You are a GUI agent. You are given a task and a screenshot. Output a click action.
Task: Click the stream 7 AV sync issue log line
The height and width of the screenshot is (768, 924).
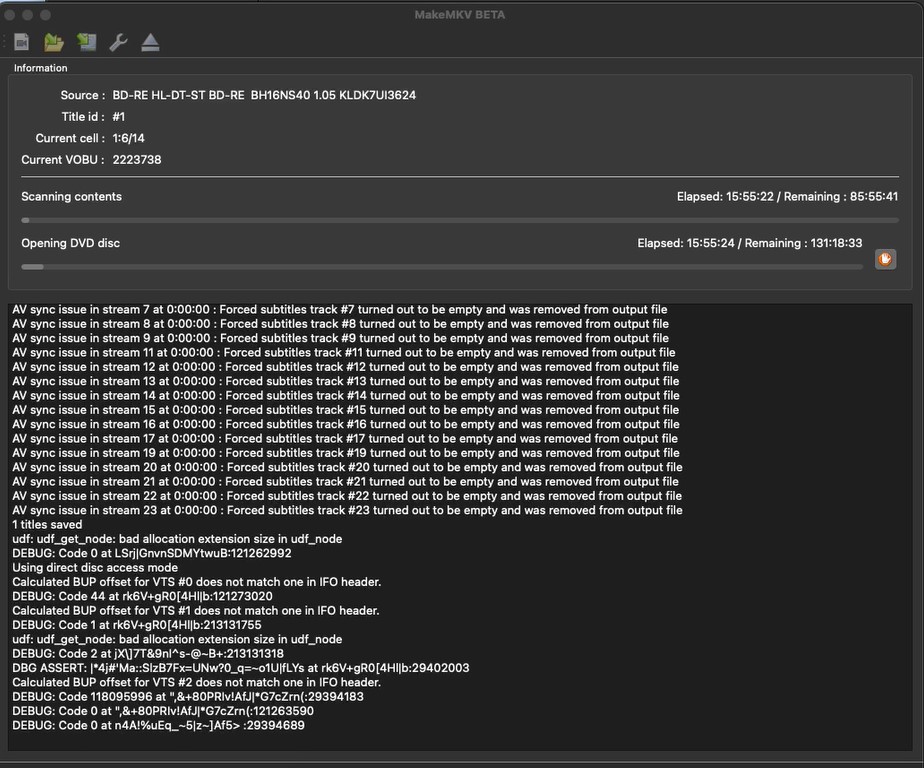(x=339, y=309)
